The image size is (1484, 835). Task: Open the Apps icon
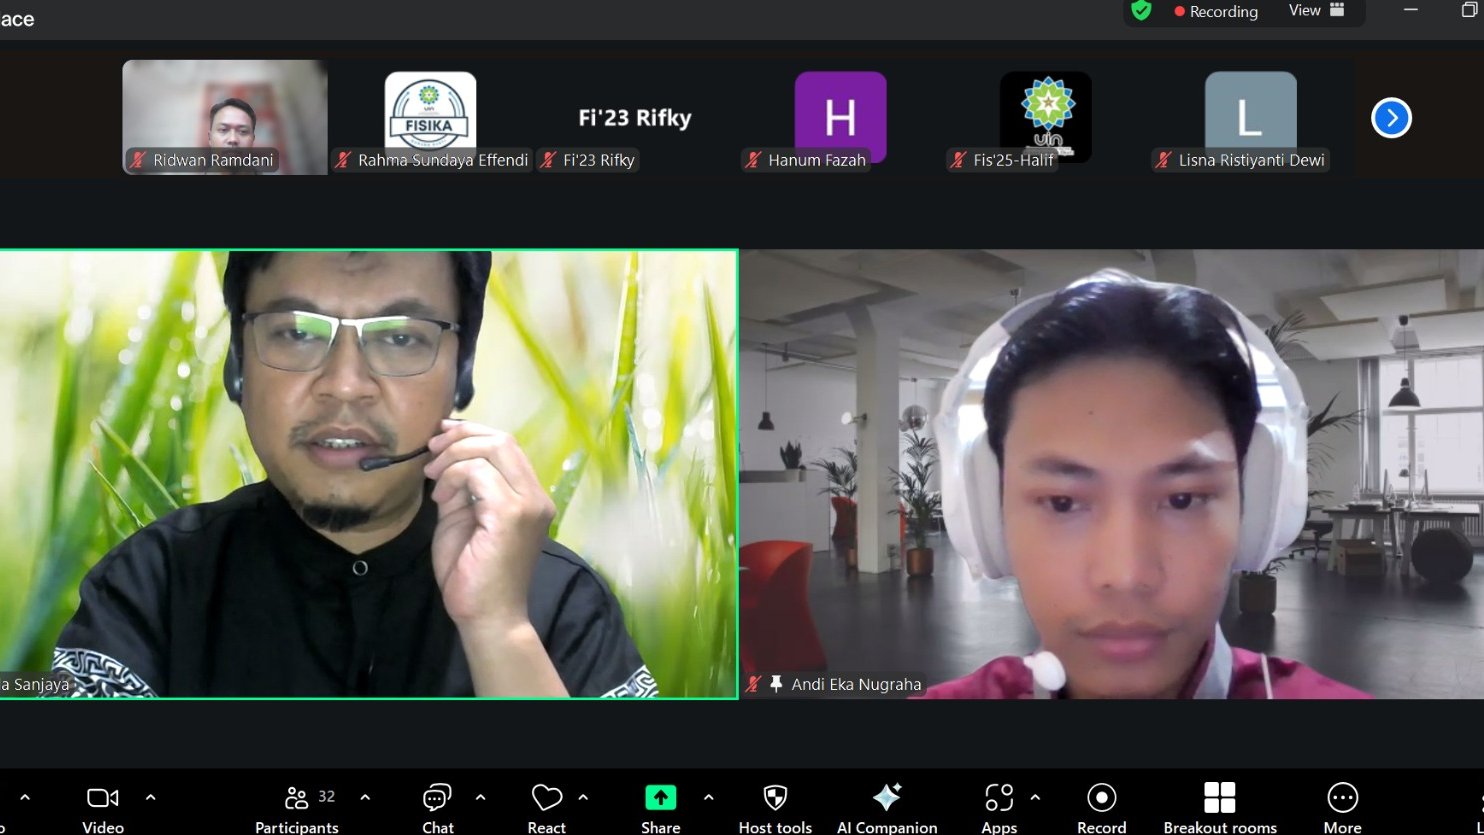[999, 798]
